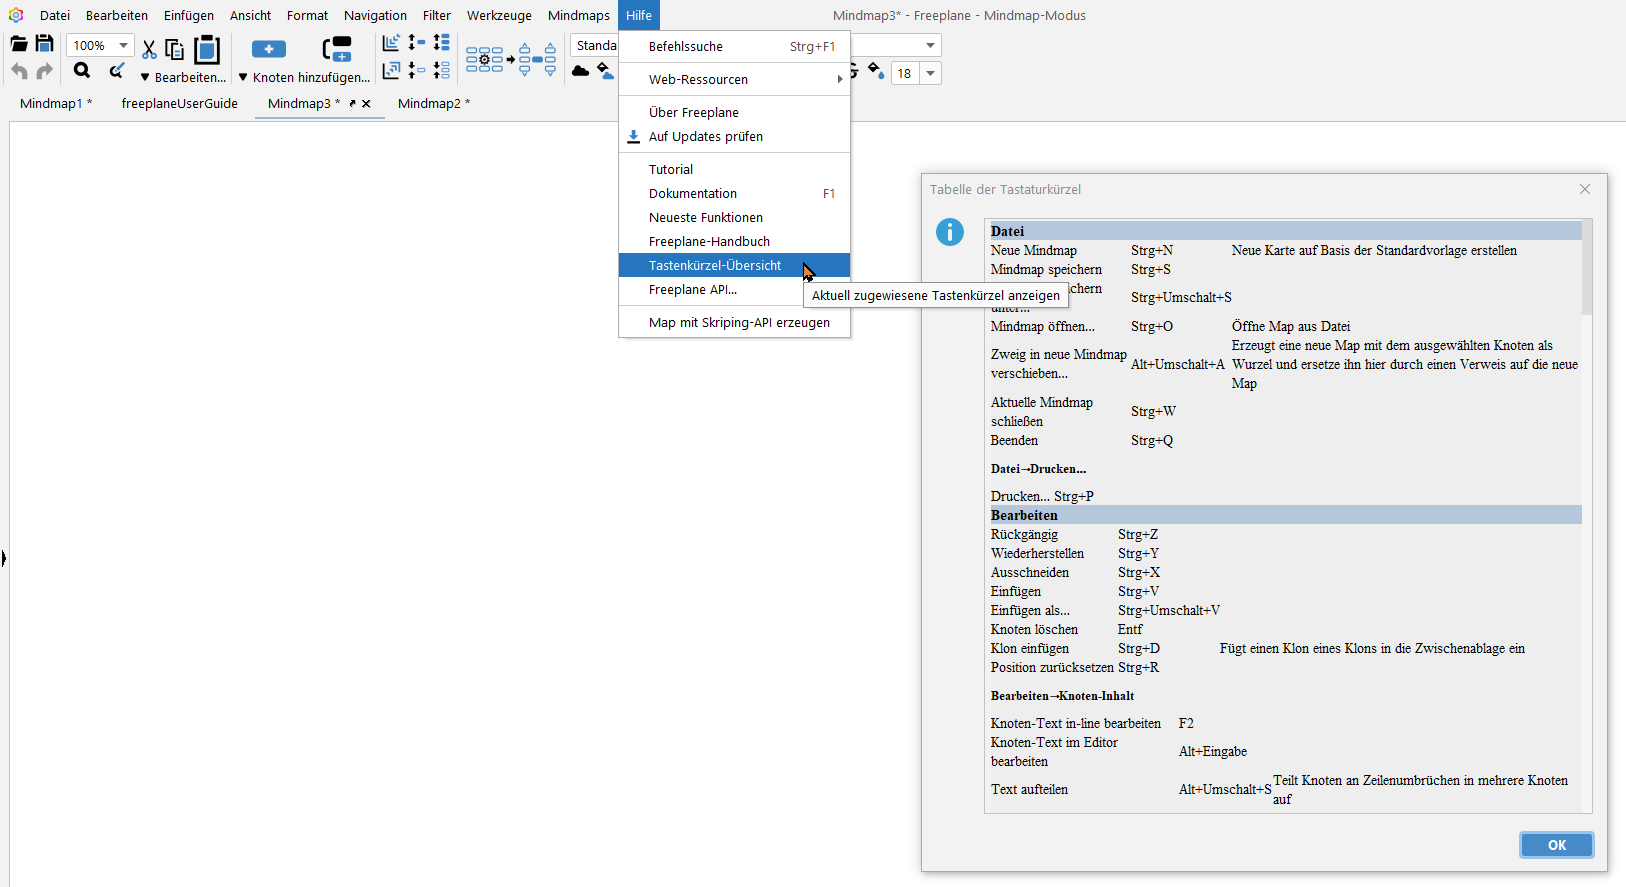Click the undo arrow icon
1626x887 pixels.
click(x=19, y=71)
